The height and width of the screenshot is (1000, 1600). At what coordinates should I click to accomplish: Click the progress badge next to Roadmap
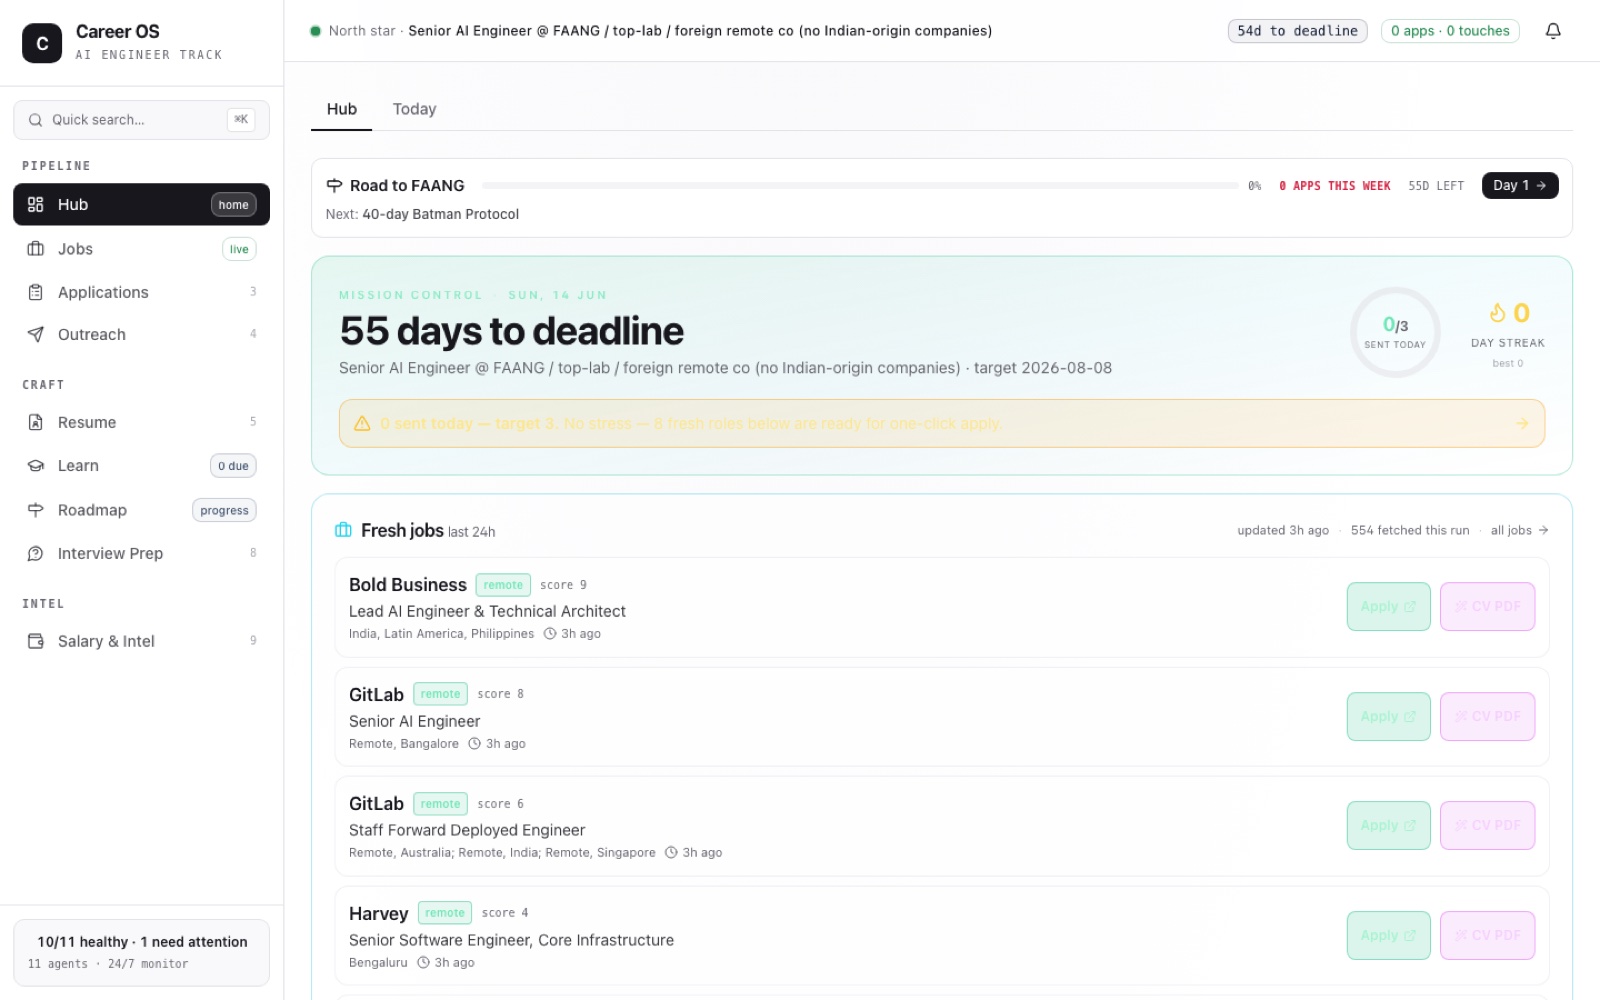224,511
